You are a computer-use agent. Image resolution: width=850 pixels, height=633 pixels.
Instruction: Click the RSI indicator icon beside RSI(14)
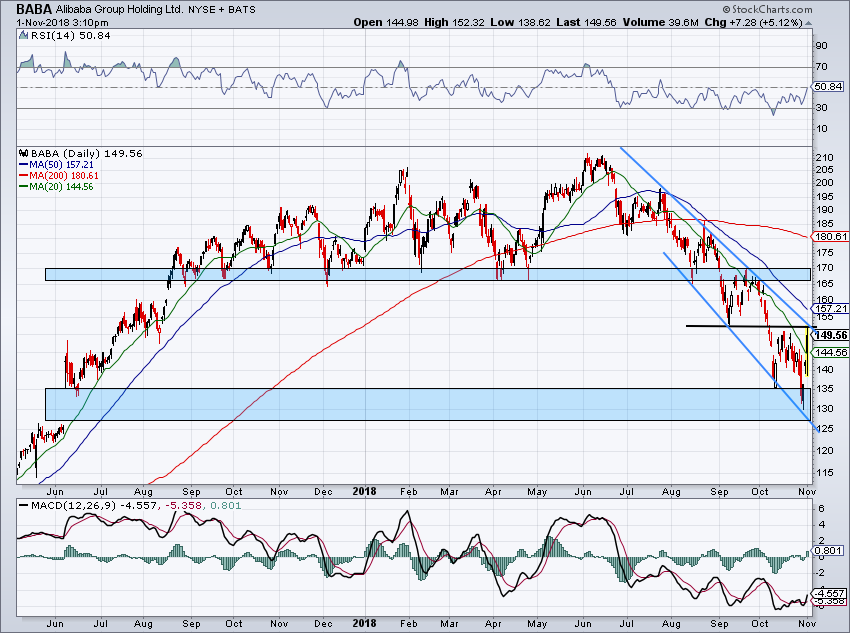23,35
